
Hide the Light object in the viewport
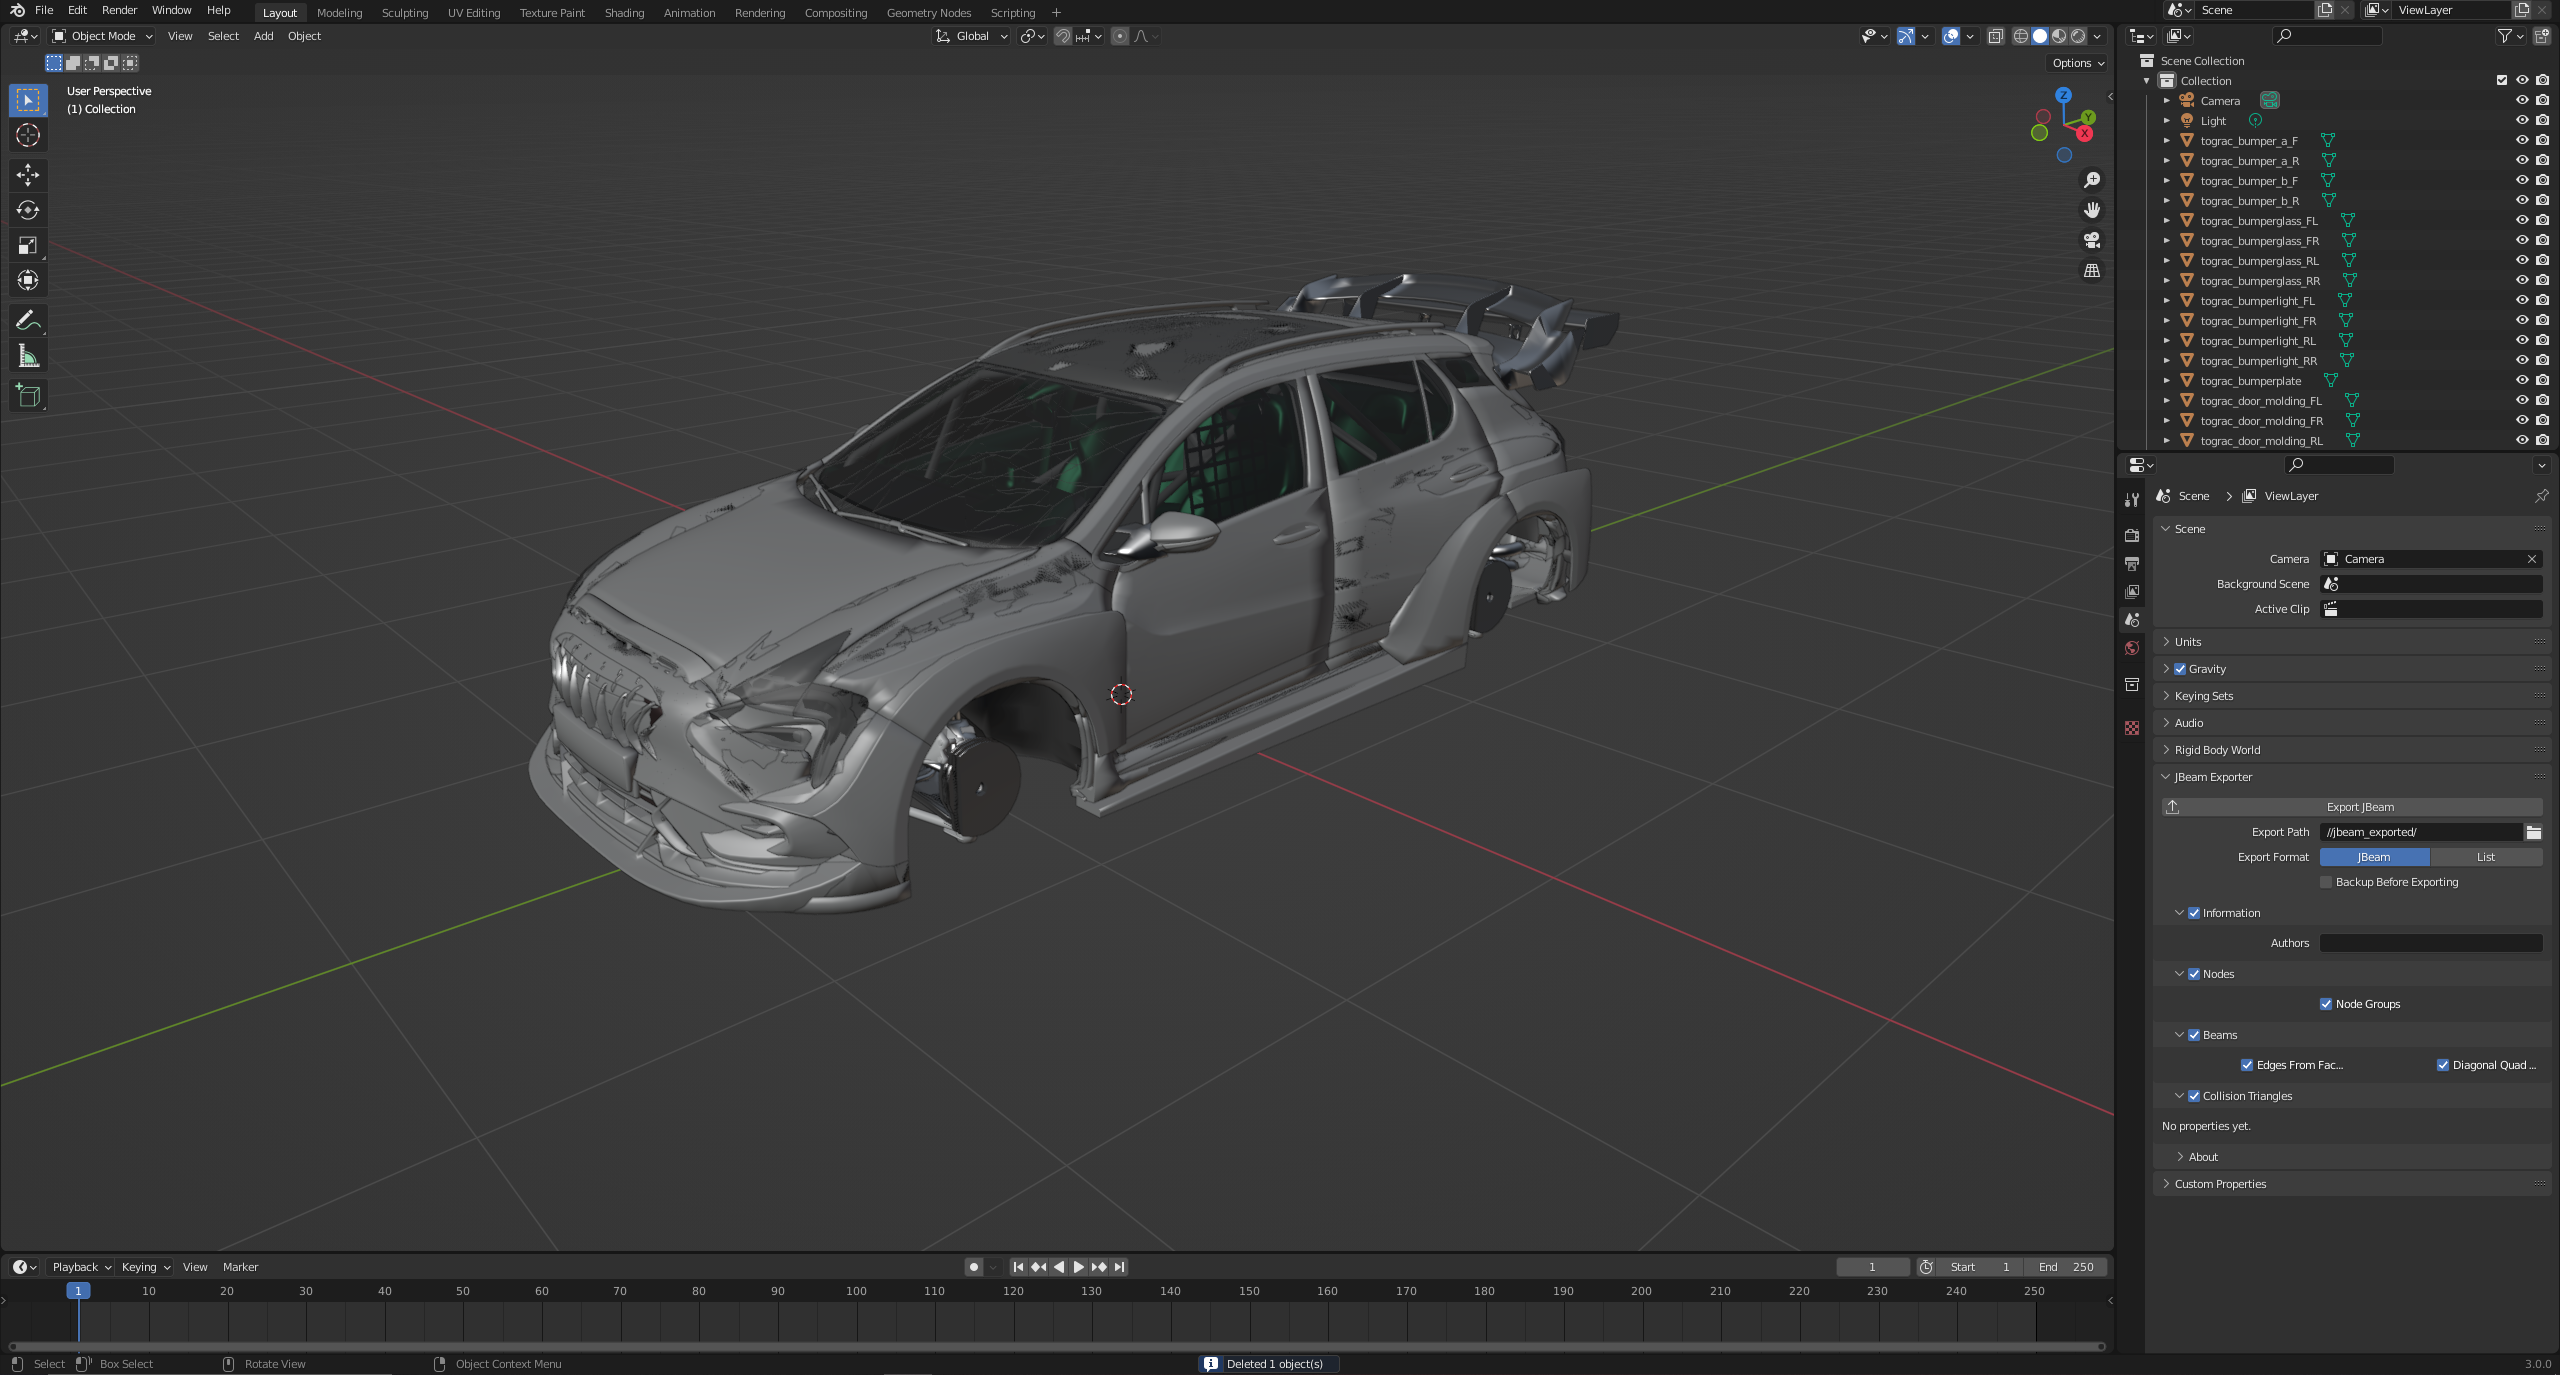tap(2523, 120)
